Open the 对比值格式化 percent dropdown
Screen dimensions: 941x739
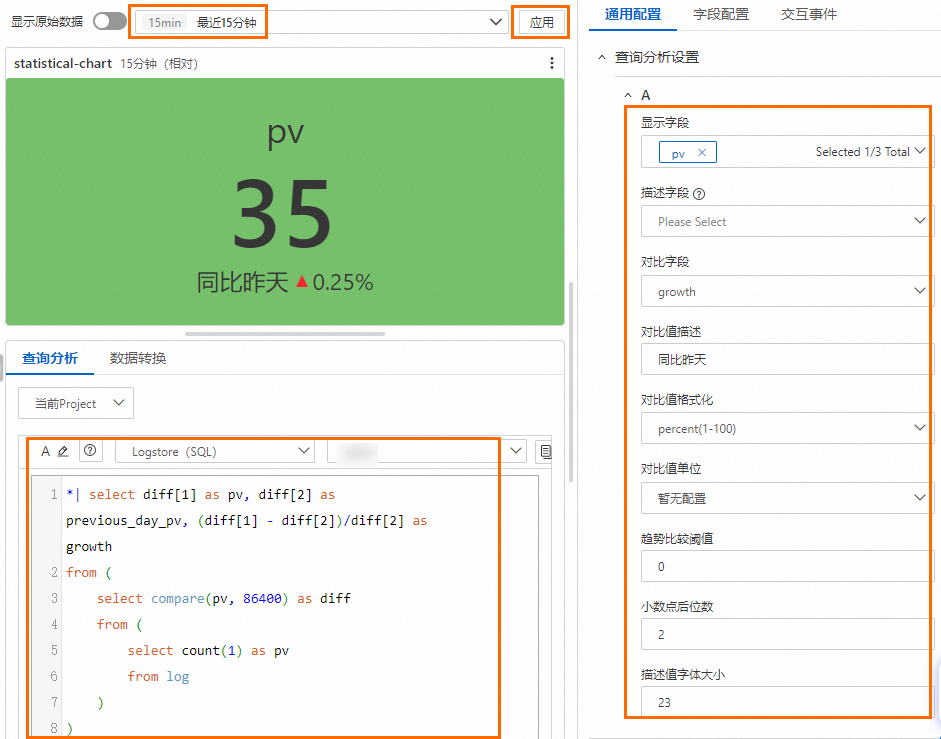click(787, 428)
